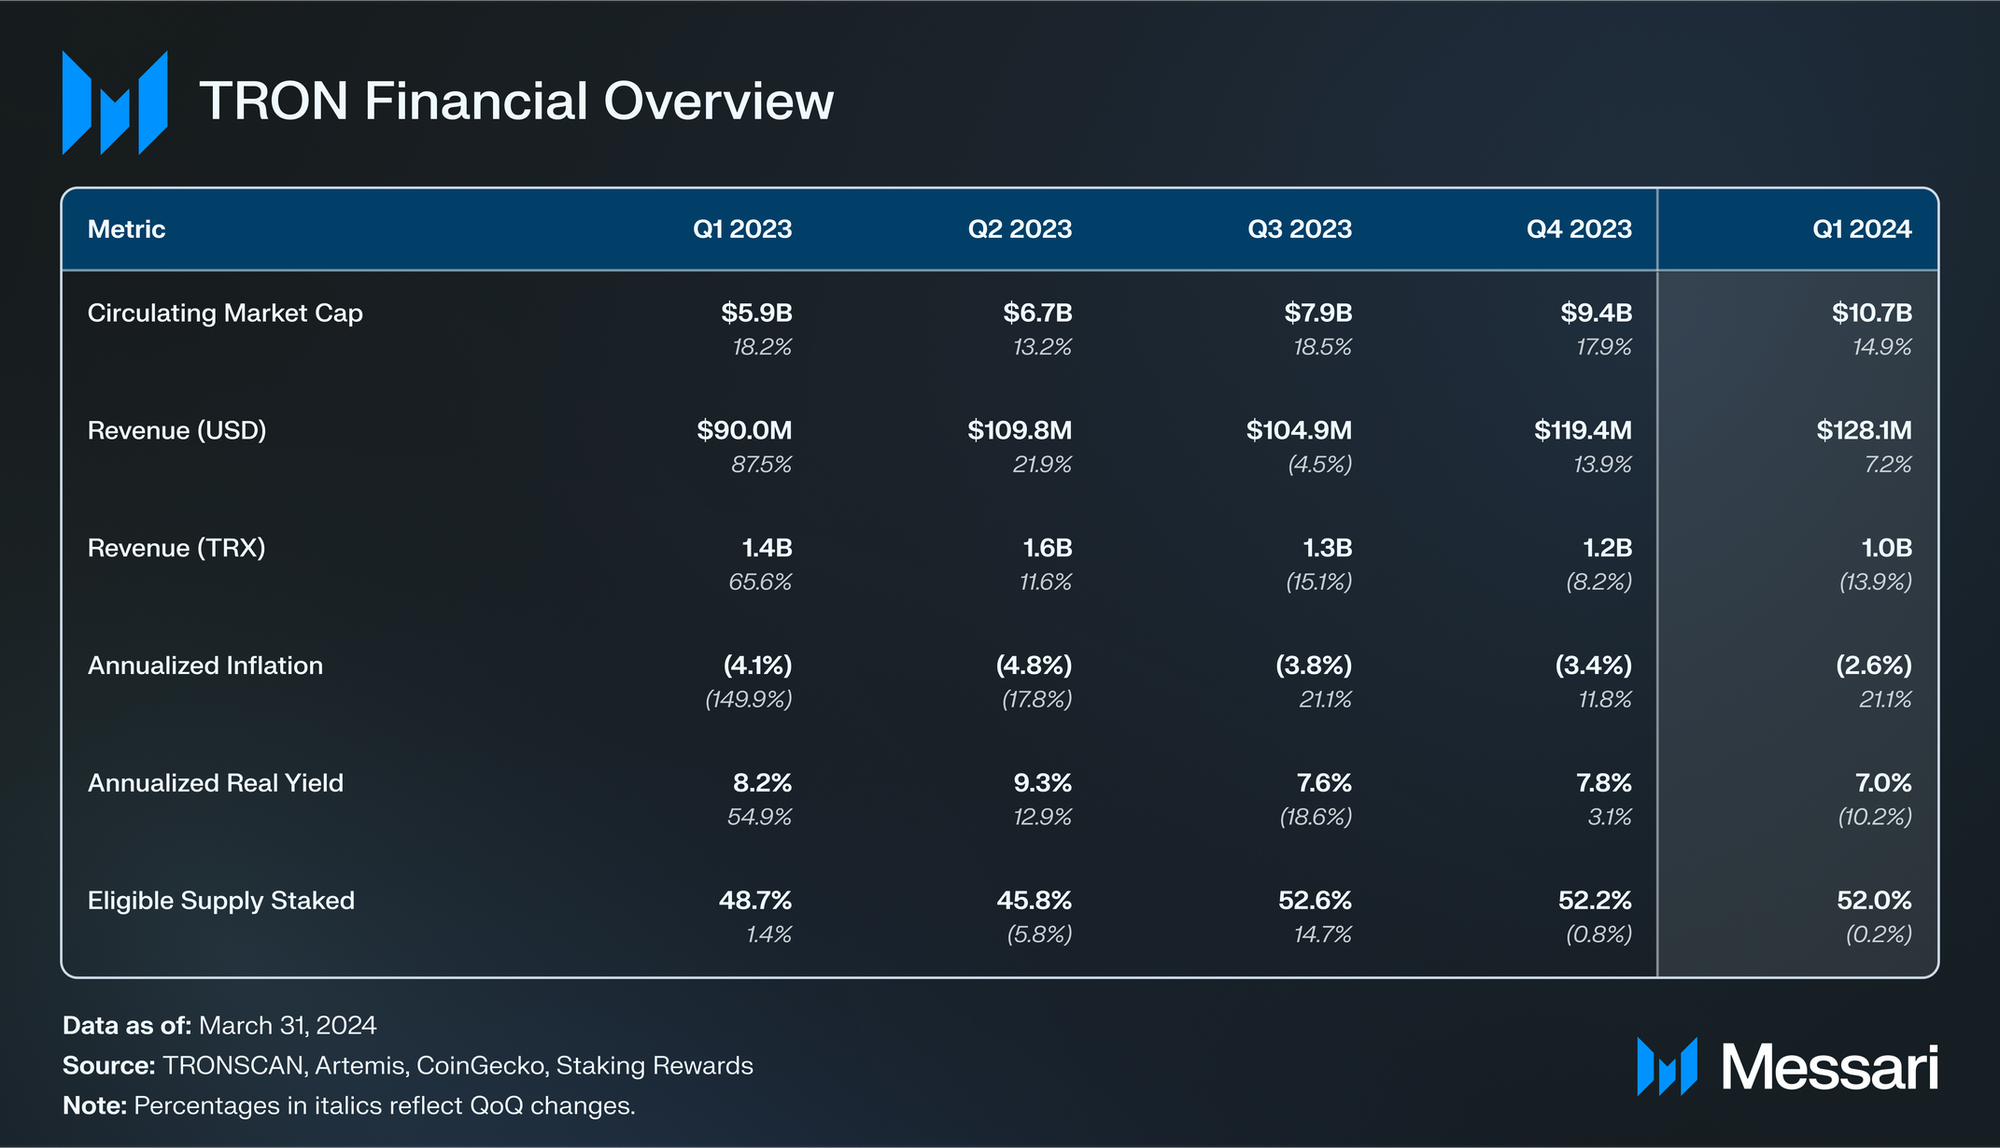Click the Eligible Supply Staked row label
The height and width of the screenshot is (1148, 2000).
221,901
